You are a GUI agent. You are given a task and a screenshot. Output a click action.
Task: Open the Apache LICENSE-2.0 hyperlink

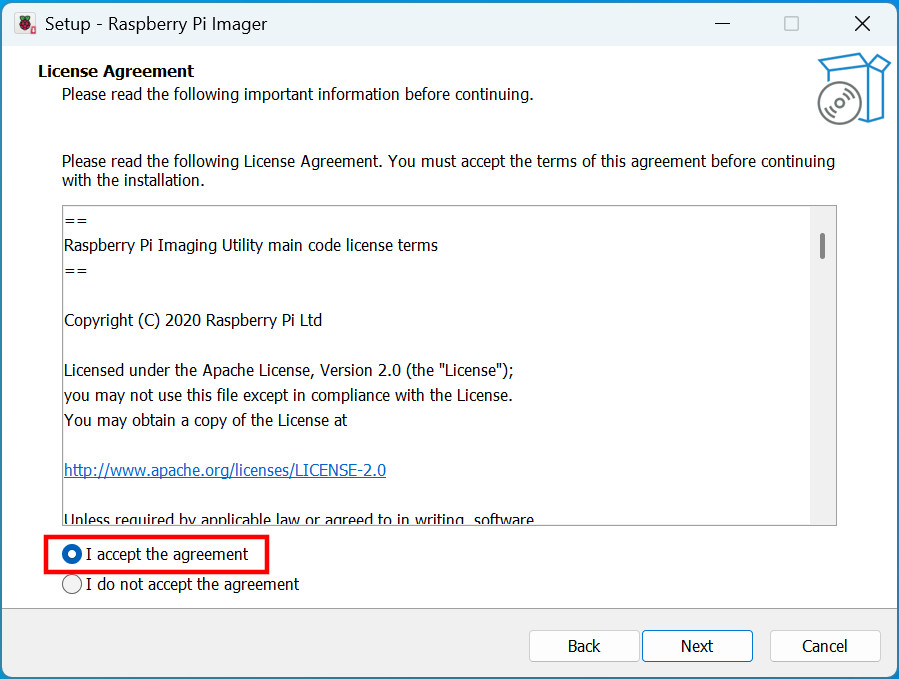(225, 470)
